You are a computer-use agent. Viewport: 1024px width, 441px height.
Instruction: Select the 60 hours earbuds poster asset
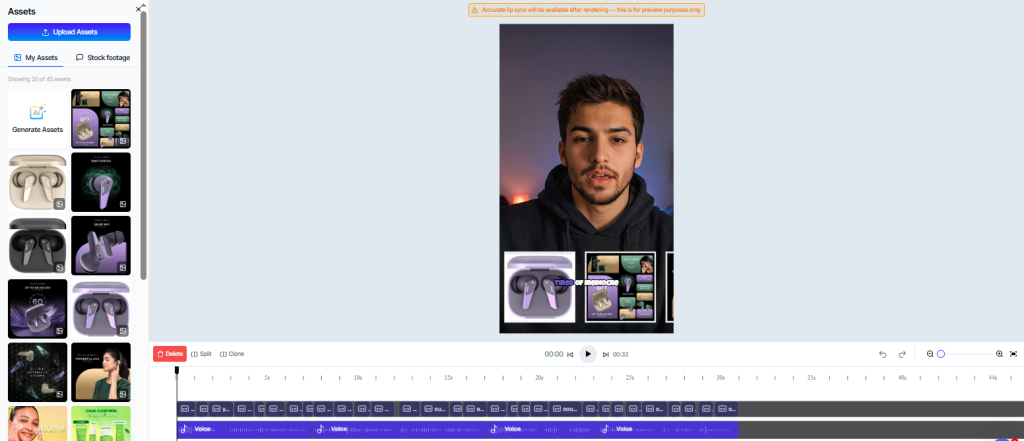pyautogui.click(x=37, y=309)
